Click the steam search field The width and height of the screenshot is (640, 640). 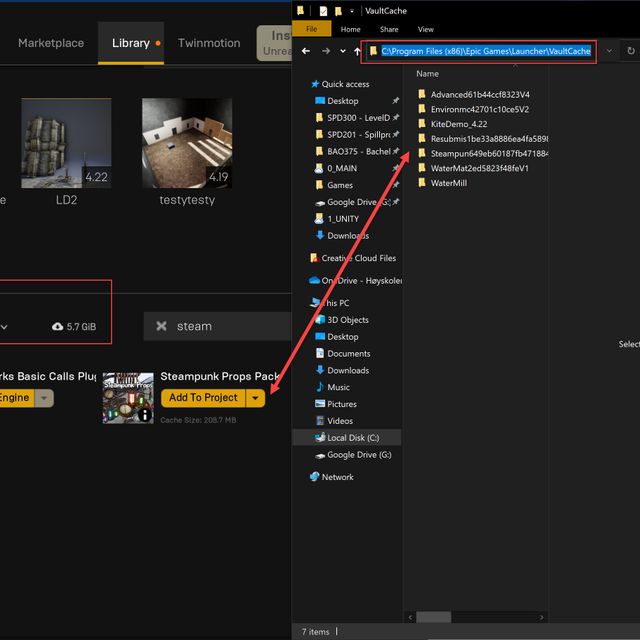coord(218,326)
